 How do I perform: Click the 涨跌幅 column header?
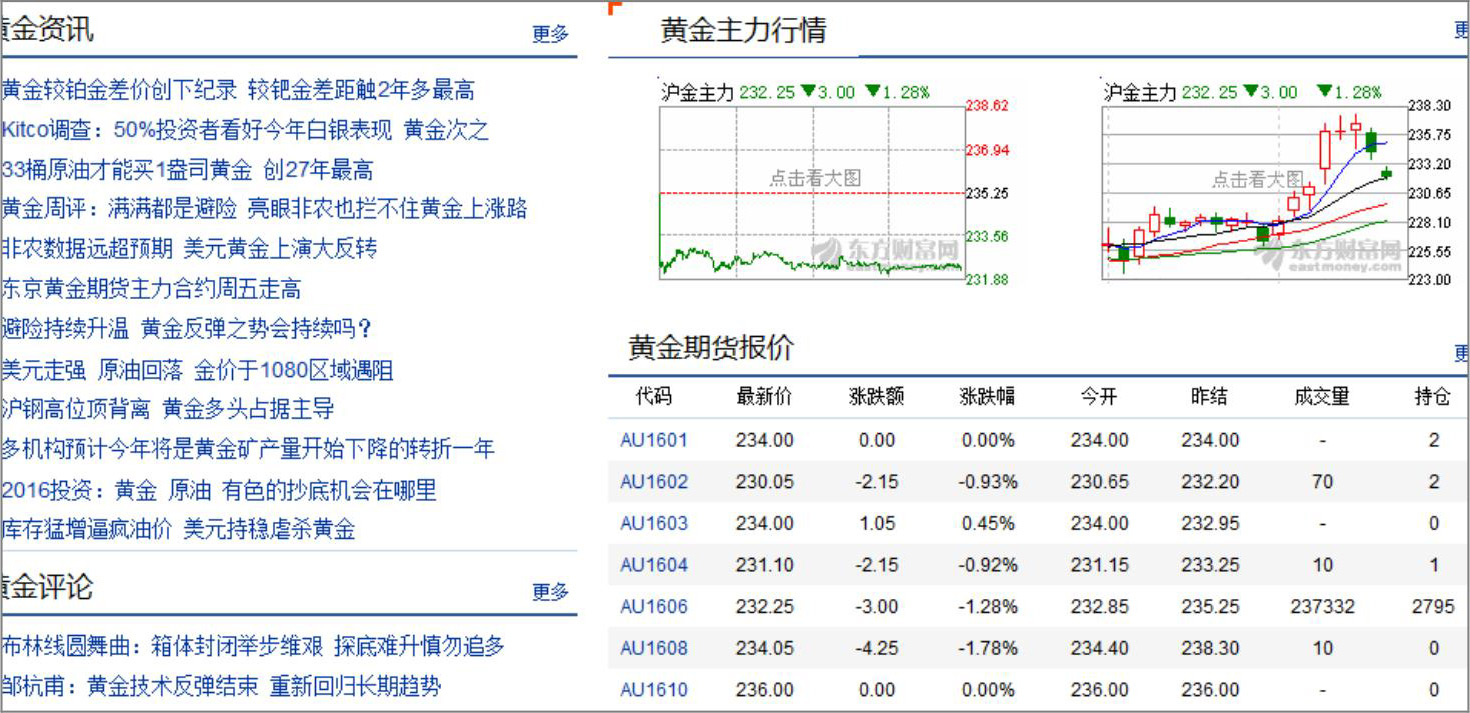(x=987, y=397)
